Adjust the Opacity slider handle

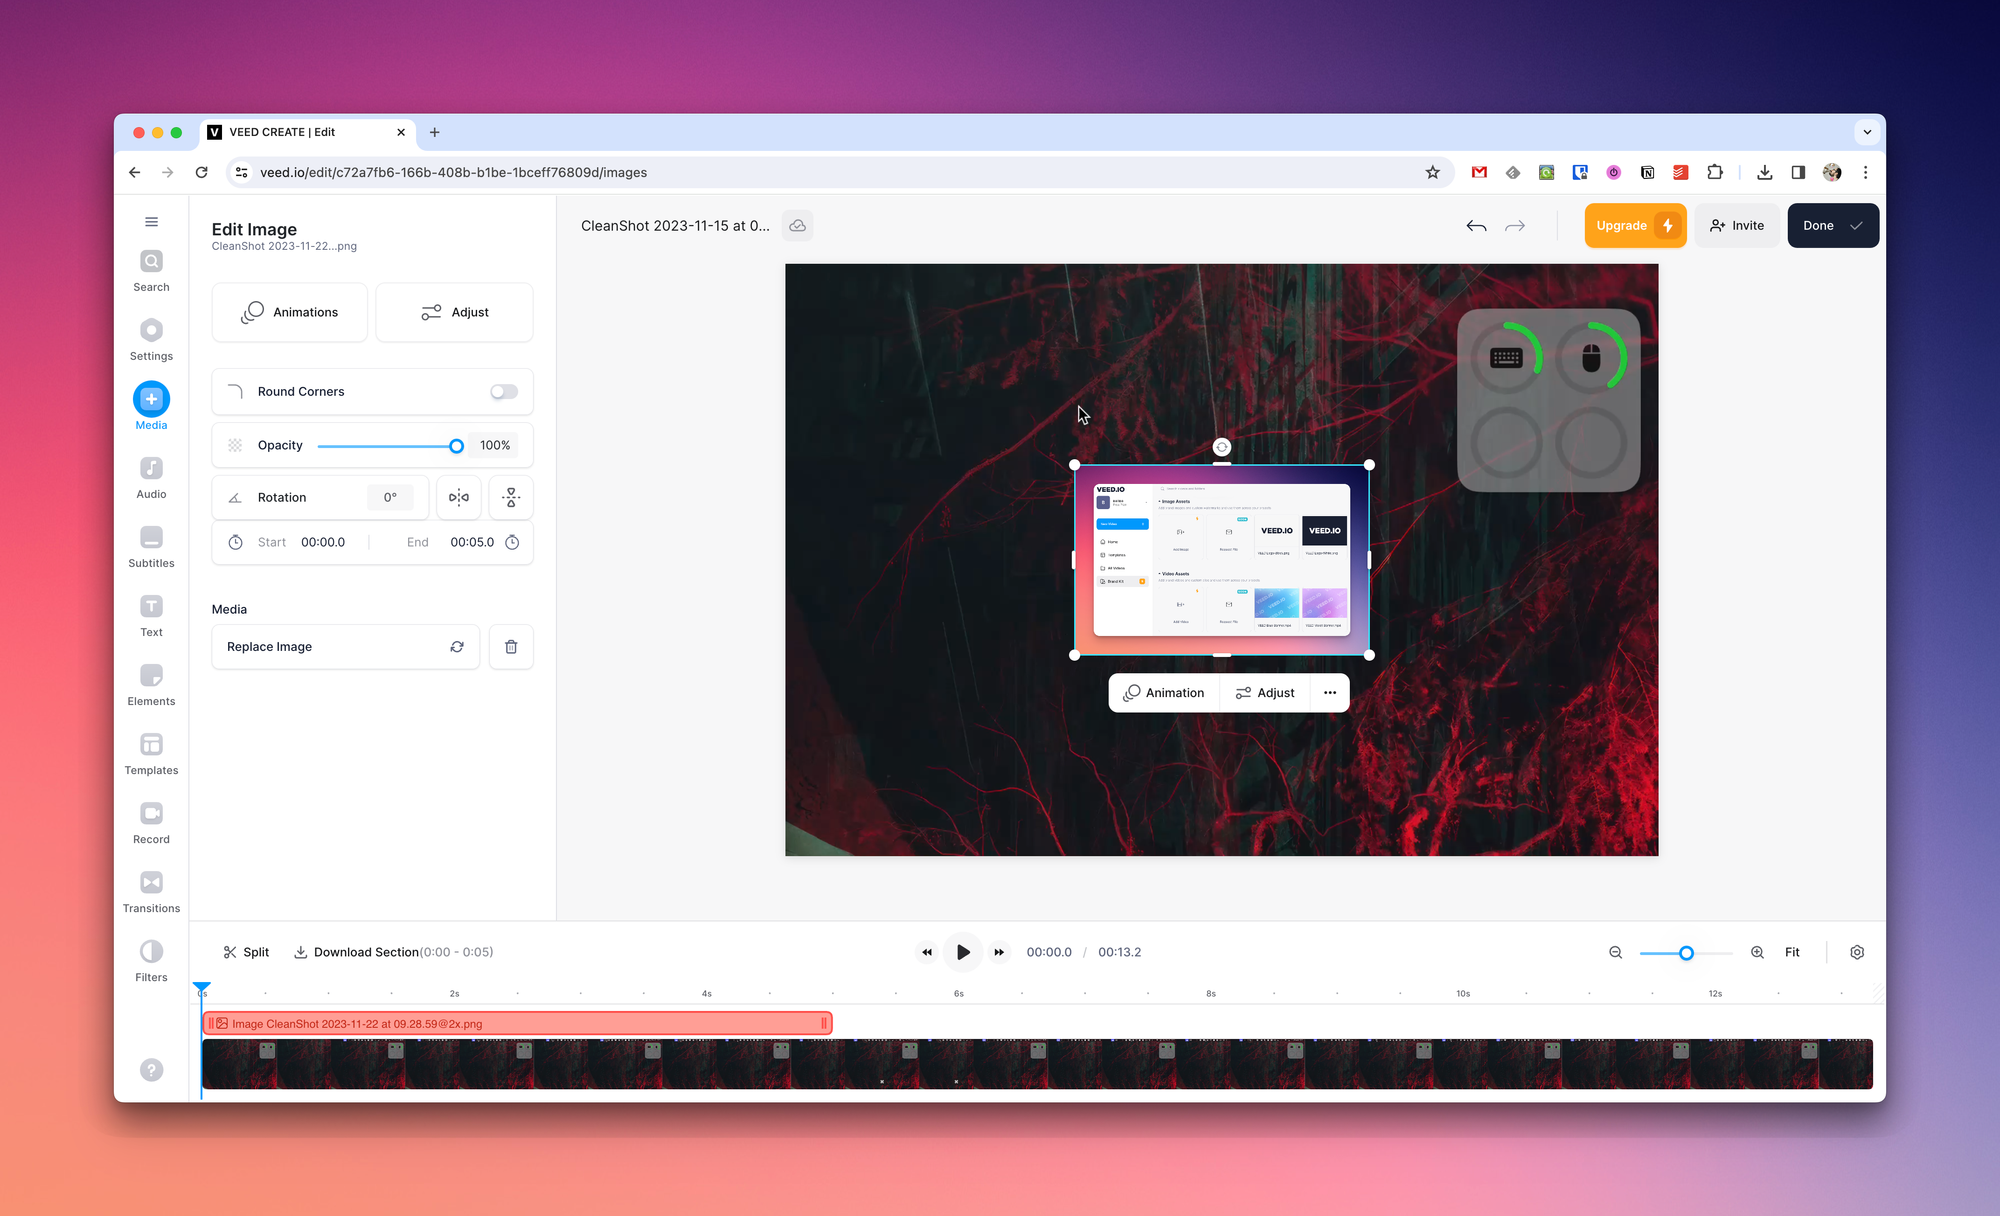[x=456, y=446]
